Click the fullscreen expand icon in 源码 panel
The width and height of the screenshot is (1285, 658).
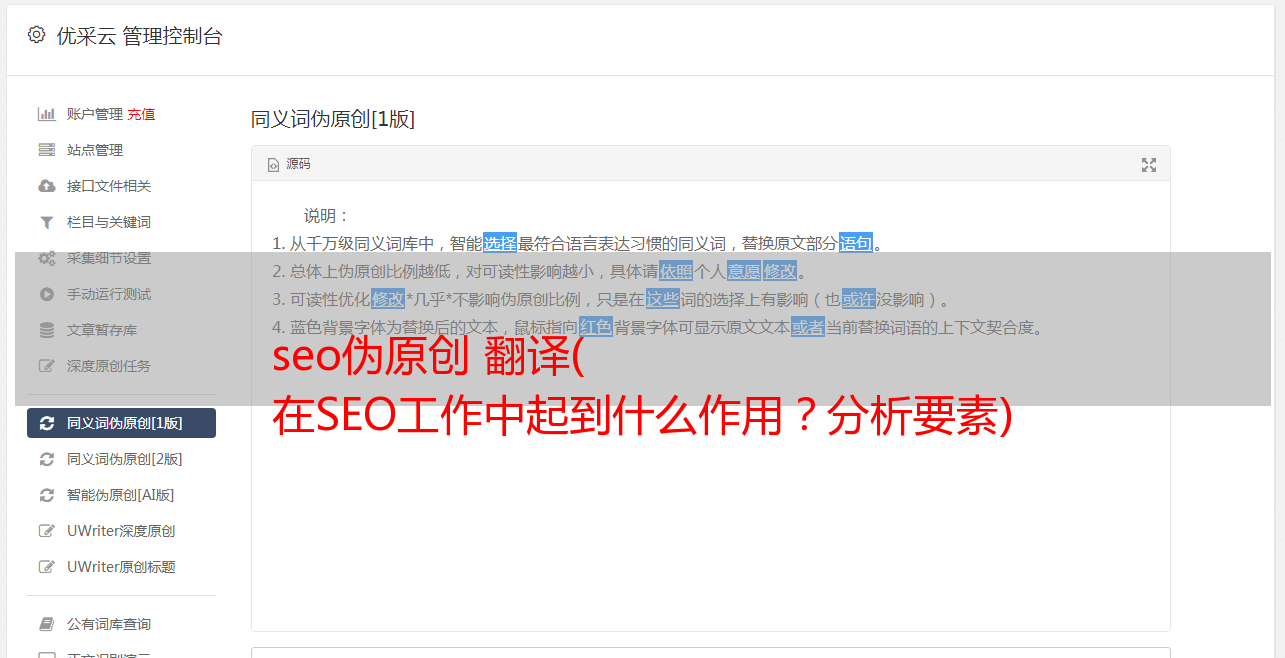pos(1149,165)
